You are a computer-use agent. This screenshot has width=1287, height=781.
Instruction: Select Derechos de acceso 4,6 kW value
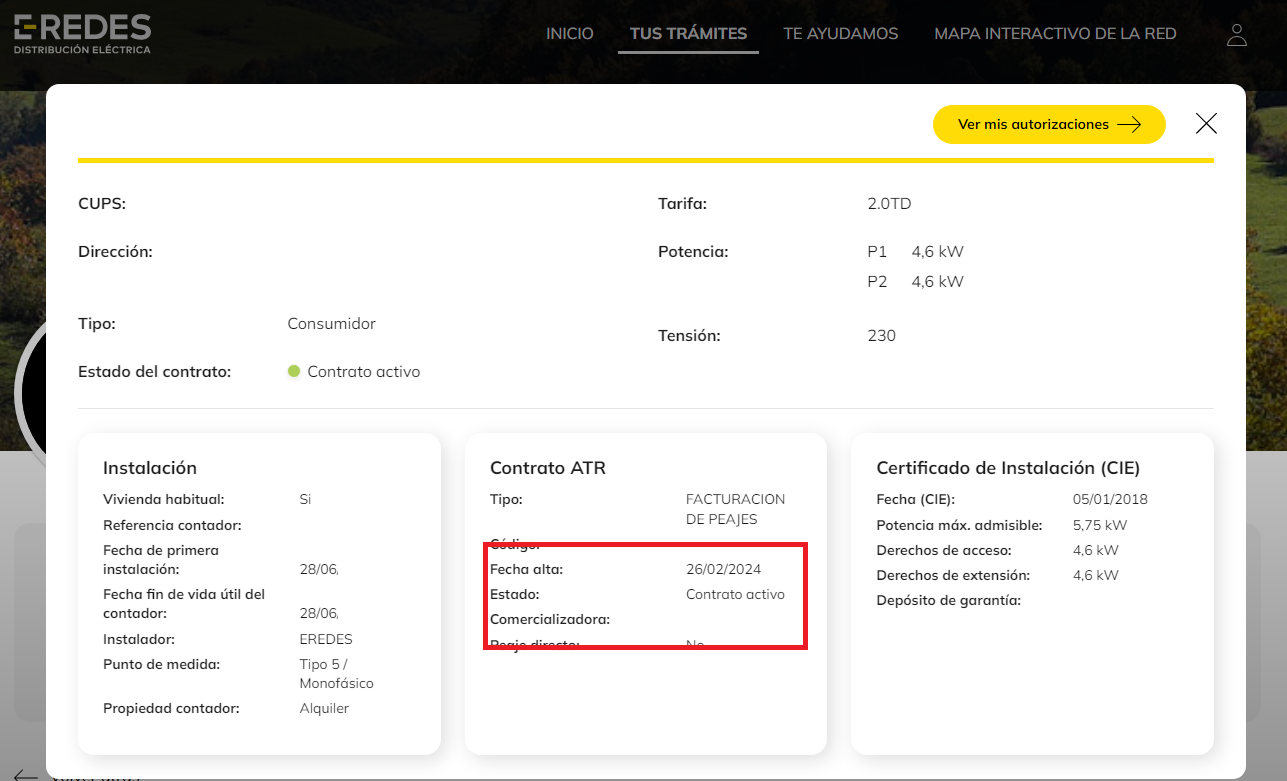(1096, 550)
